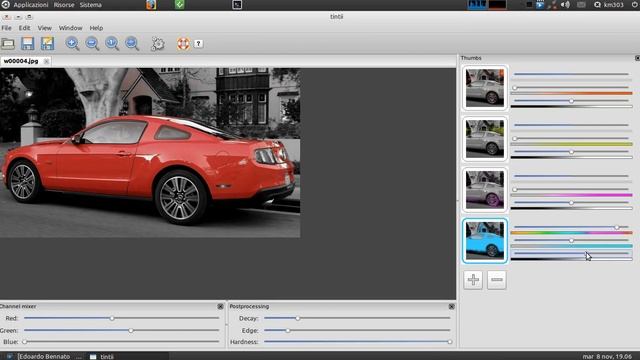Click the Open file toolbar icon

8,43
